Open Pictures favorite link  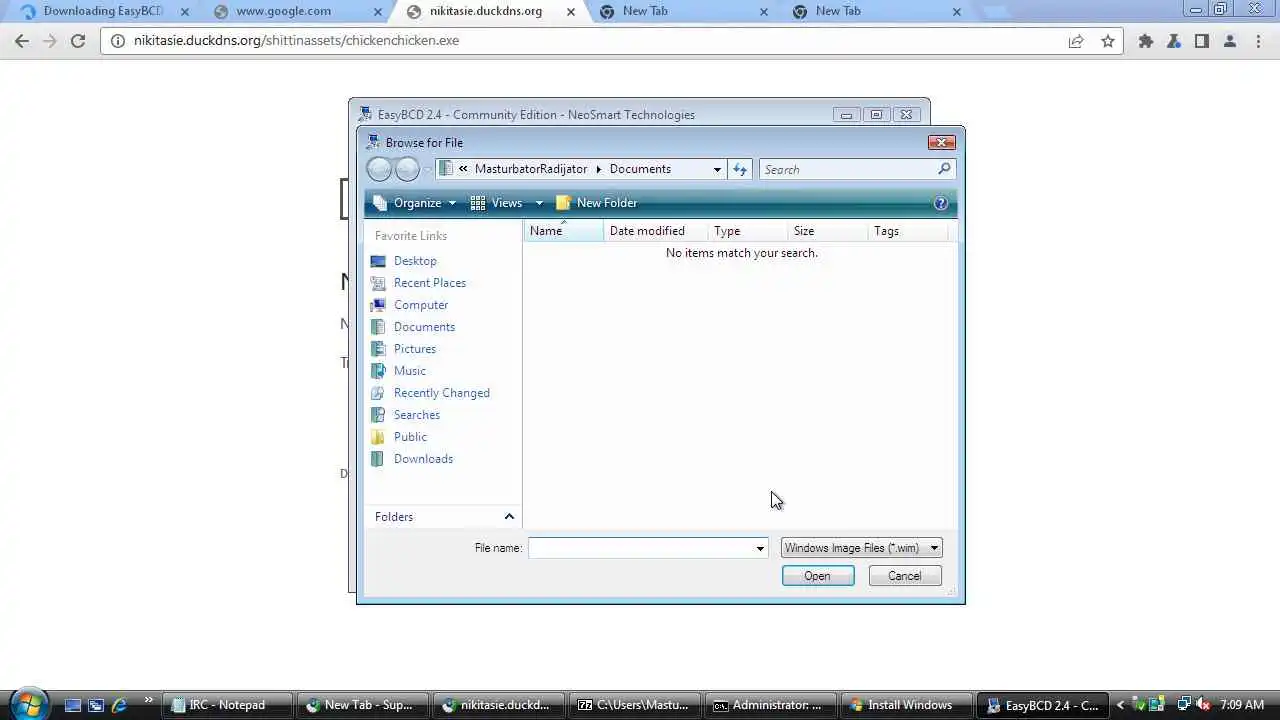coord(414,349)
